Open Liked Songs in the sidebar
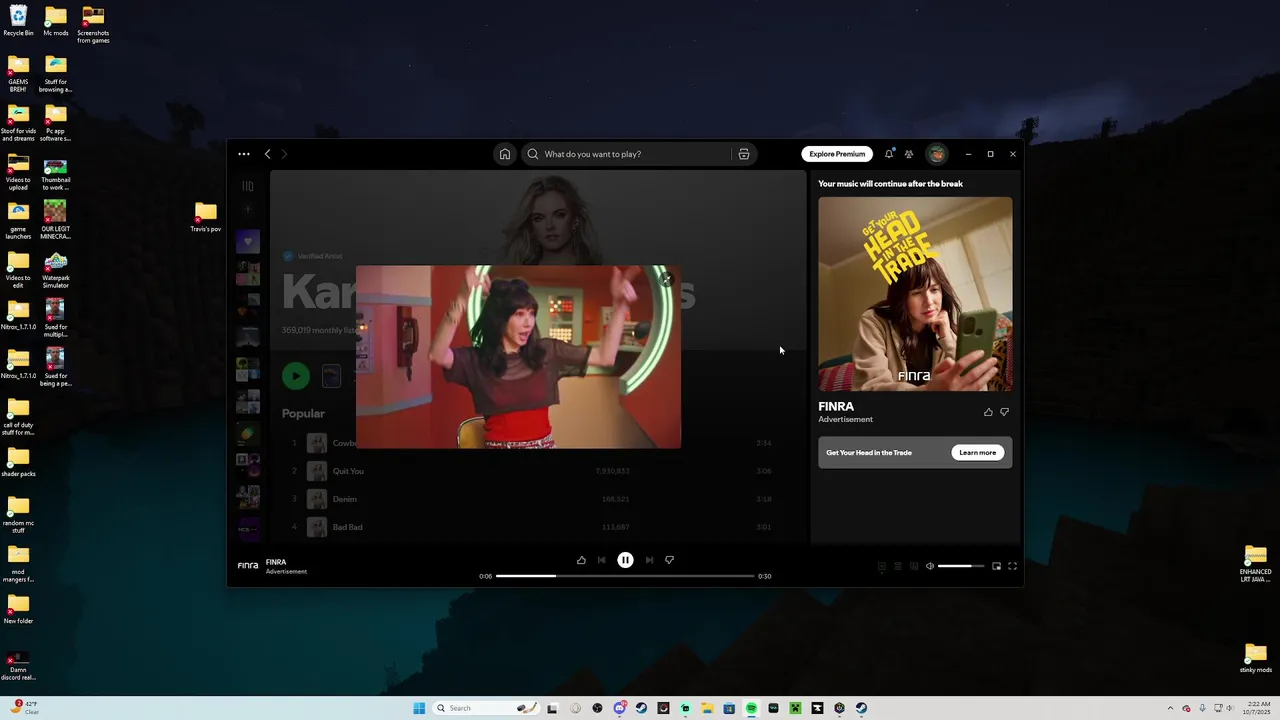The image size is (1280, 720). click(x=248, y=241)
